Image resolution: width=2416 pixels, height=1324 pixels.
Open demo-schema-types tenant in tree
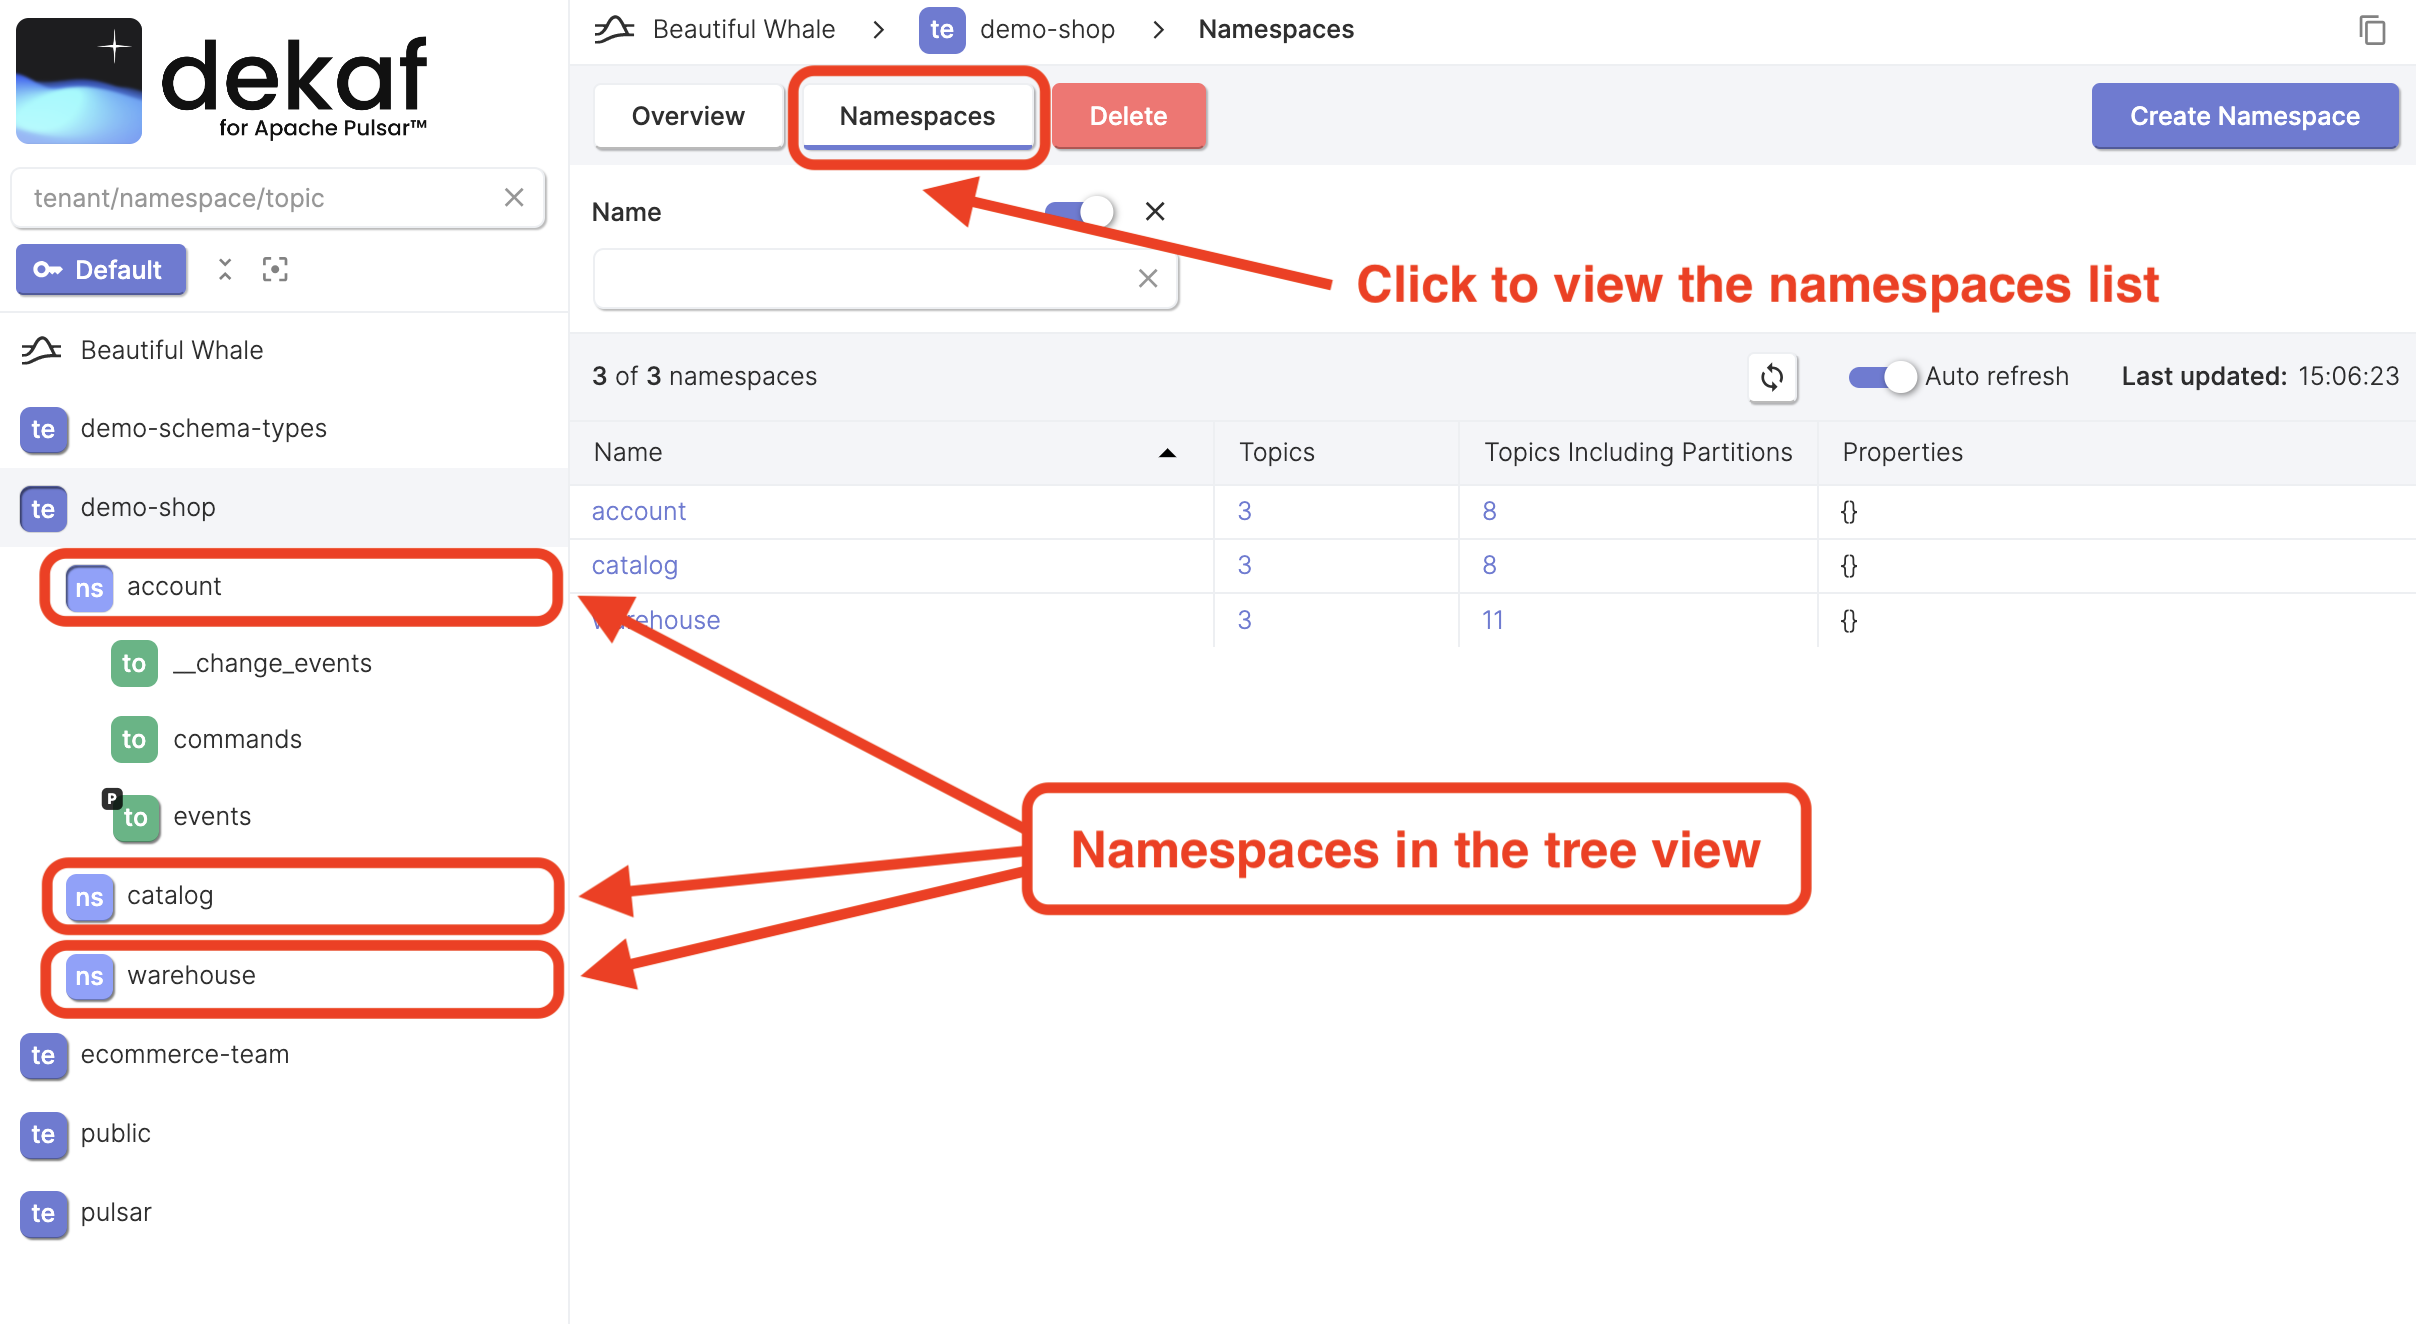[x=203, y=429]
